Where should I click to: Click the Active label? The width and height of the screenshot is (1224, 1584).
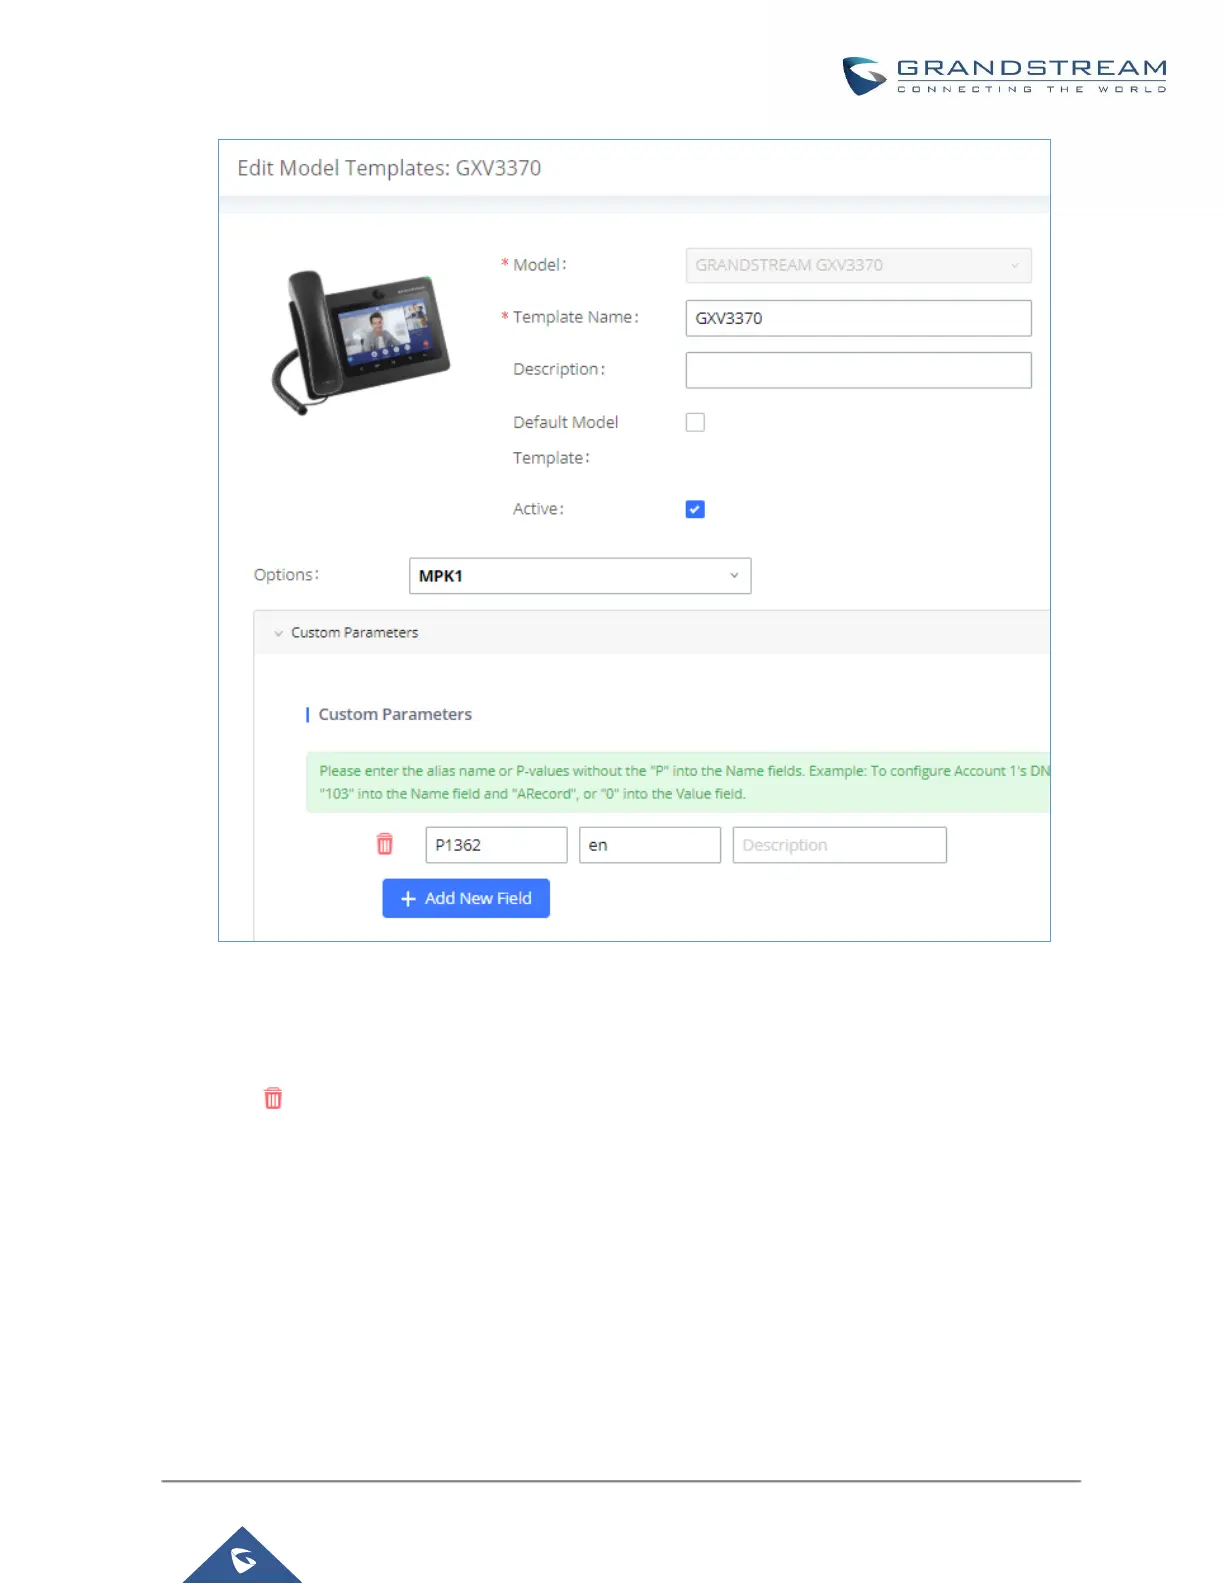(x=539, y=509)
